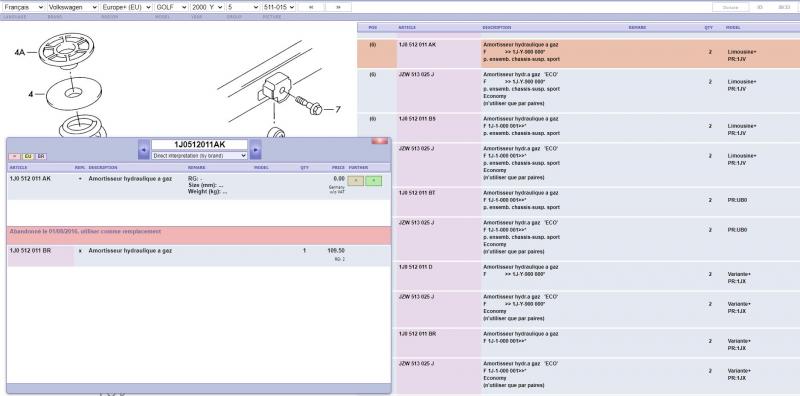Image resolution: width=800 pixels, height=396 pixels.
Task: Open the Volkswagen brand dropdown
Action: point(72,7)
